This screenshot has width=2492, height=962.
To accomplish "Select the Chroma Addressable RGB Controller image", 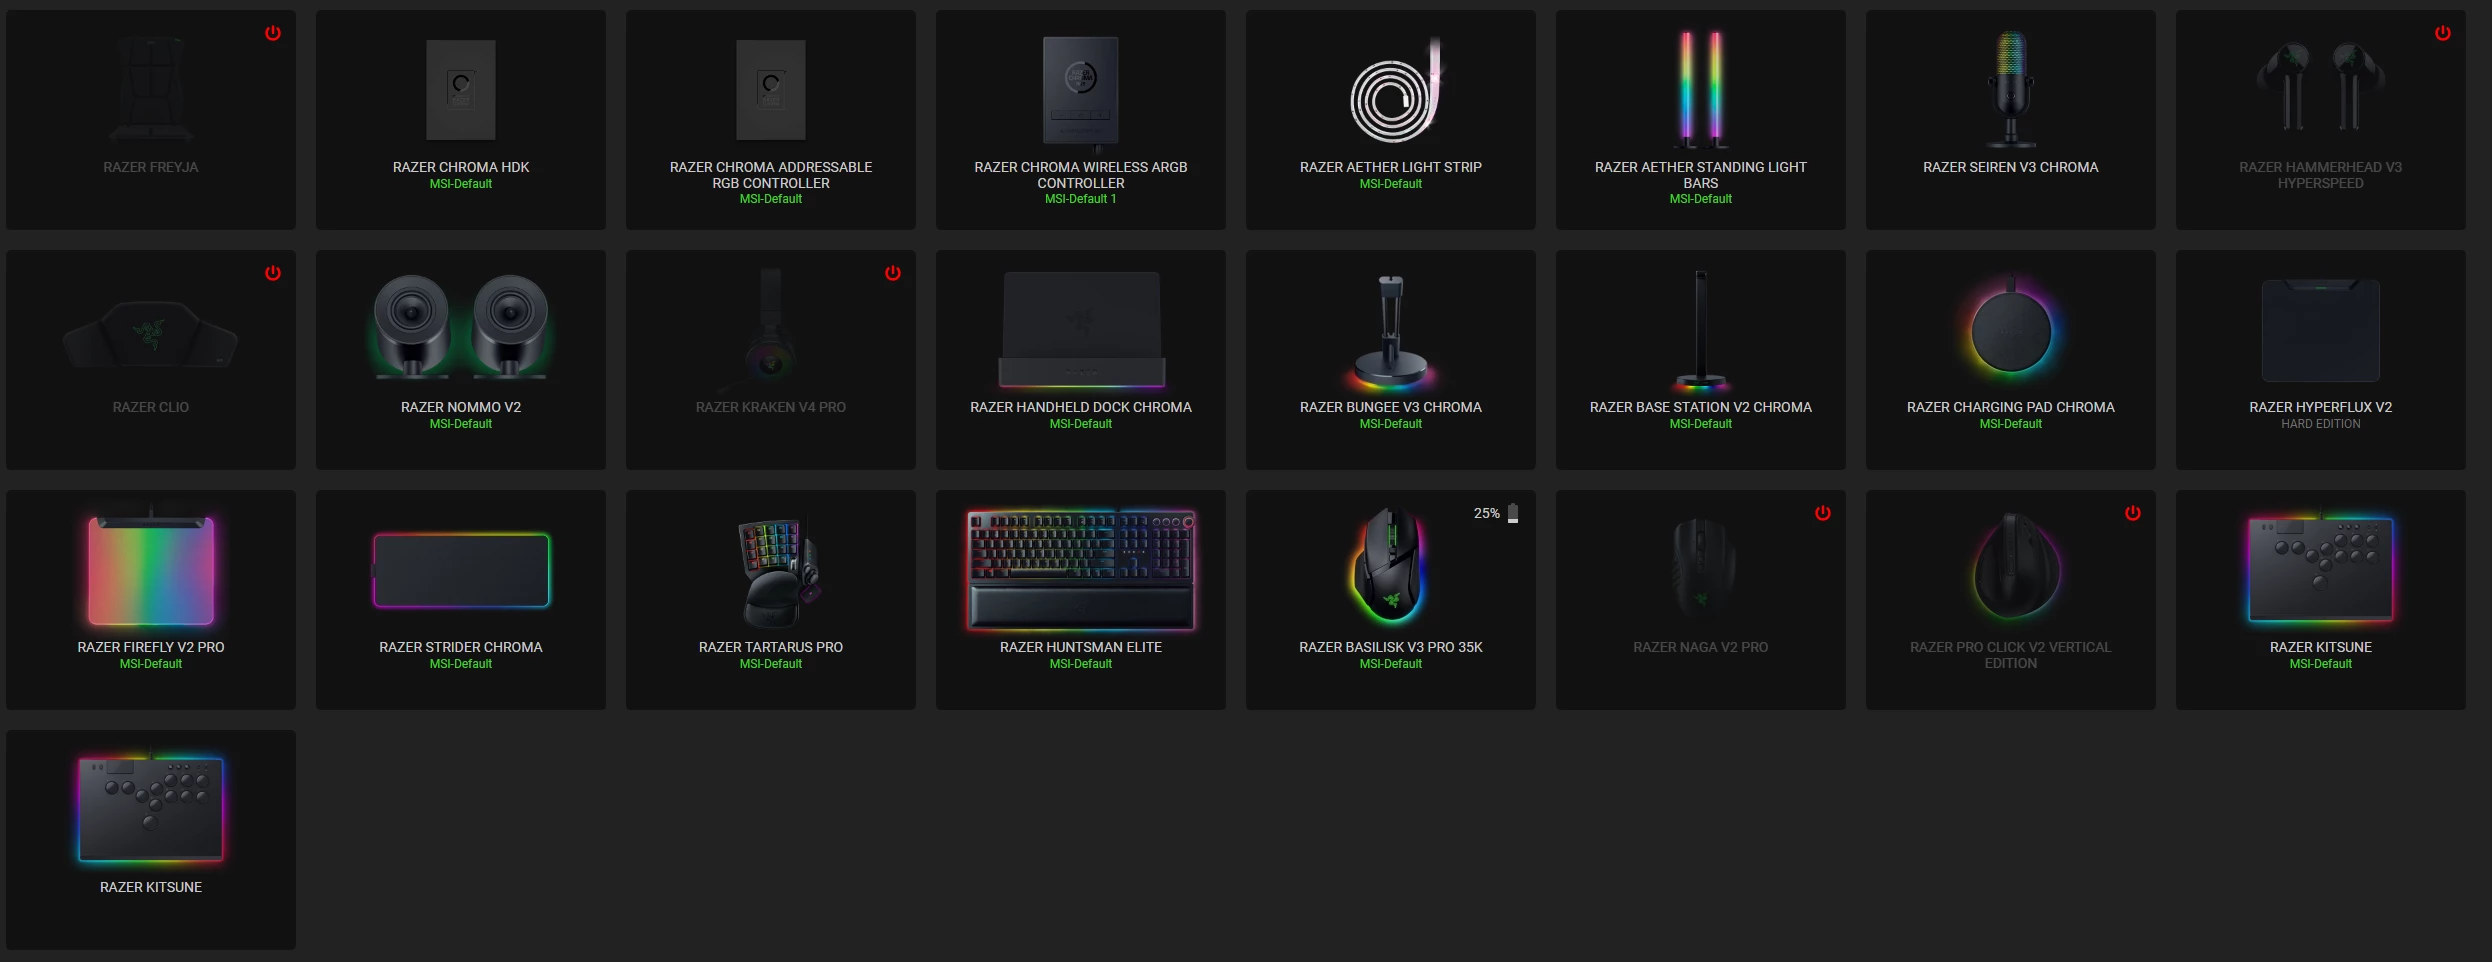I will click(771, 90).
